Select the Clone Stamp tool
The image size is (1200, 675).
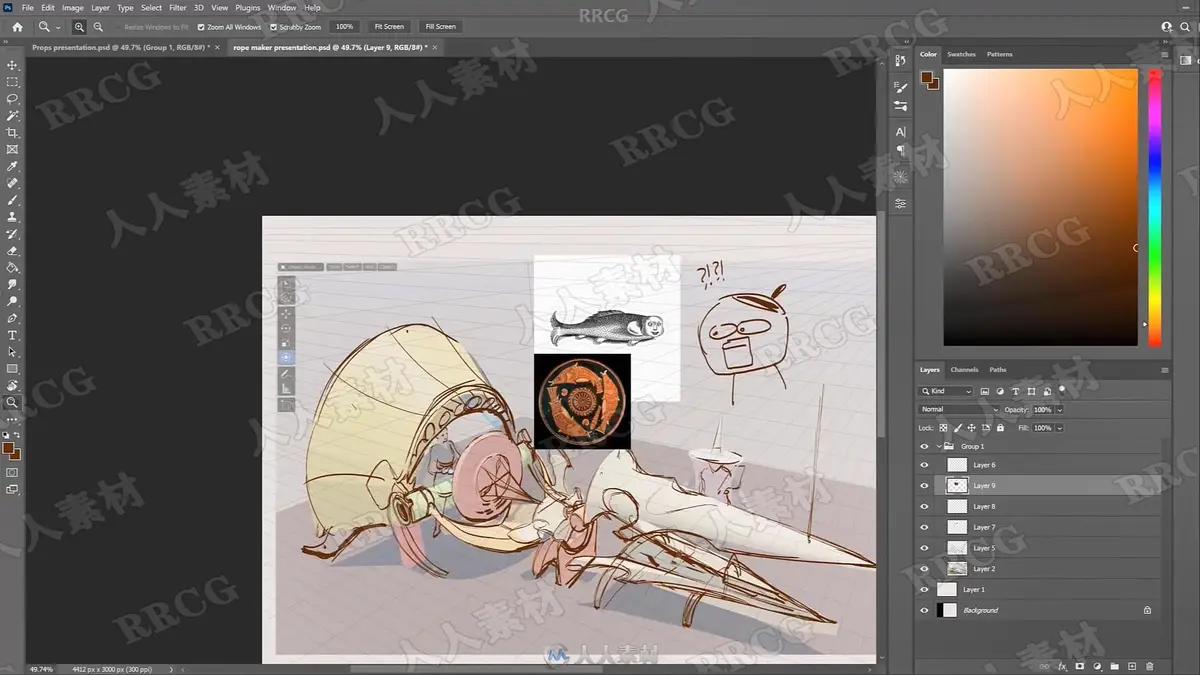click(12, 217)
